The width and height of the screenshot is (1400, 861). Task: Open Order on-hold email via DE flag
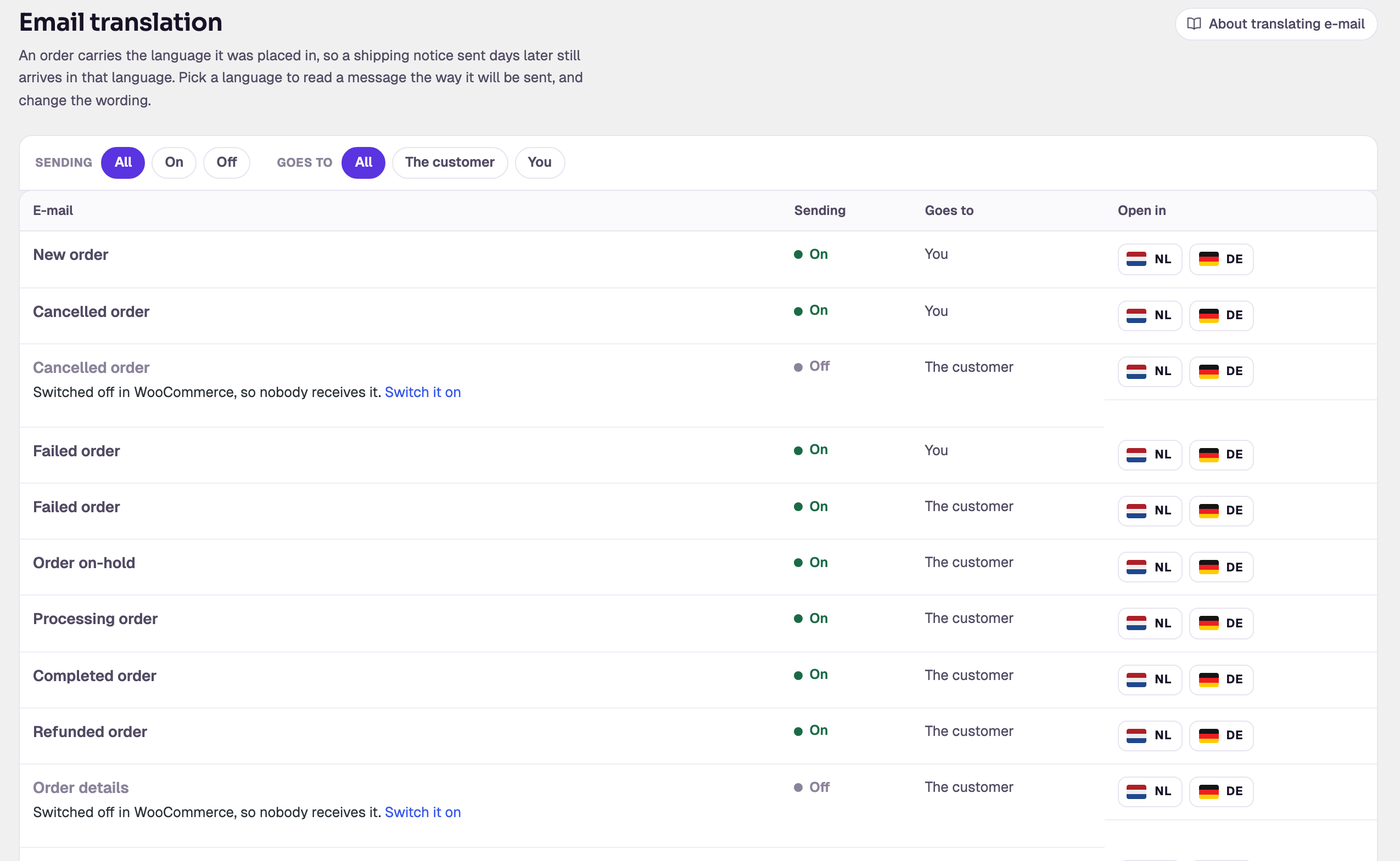coord(1221,567)
